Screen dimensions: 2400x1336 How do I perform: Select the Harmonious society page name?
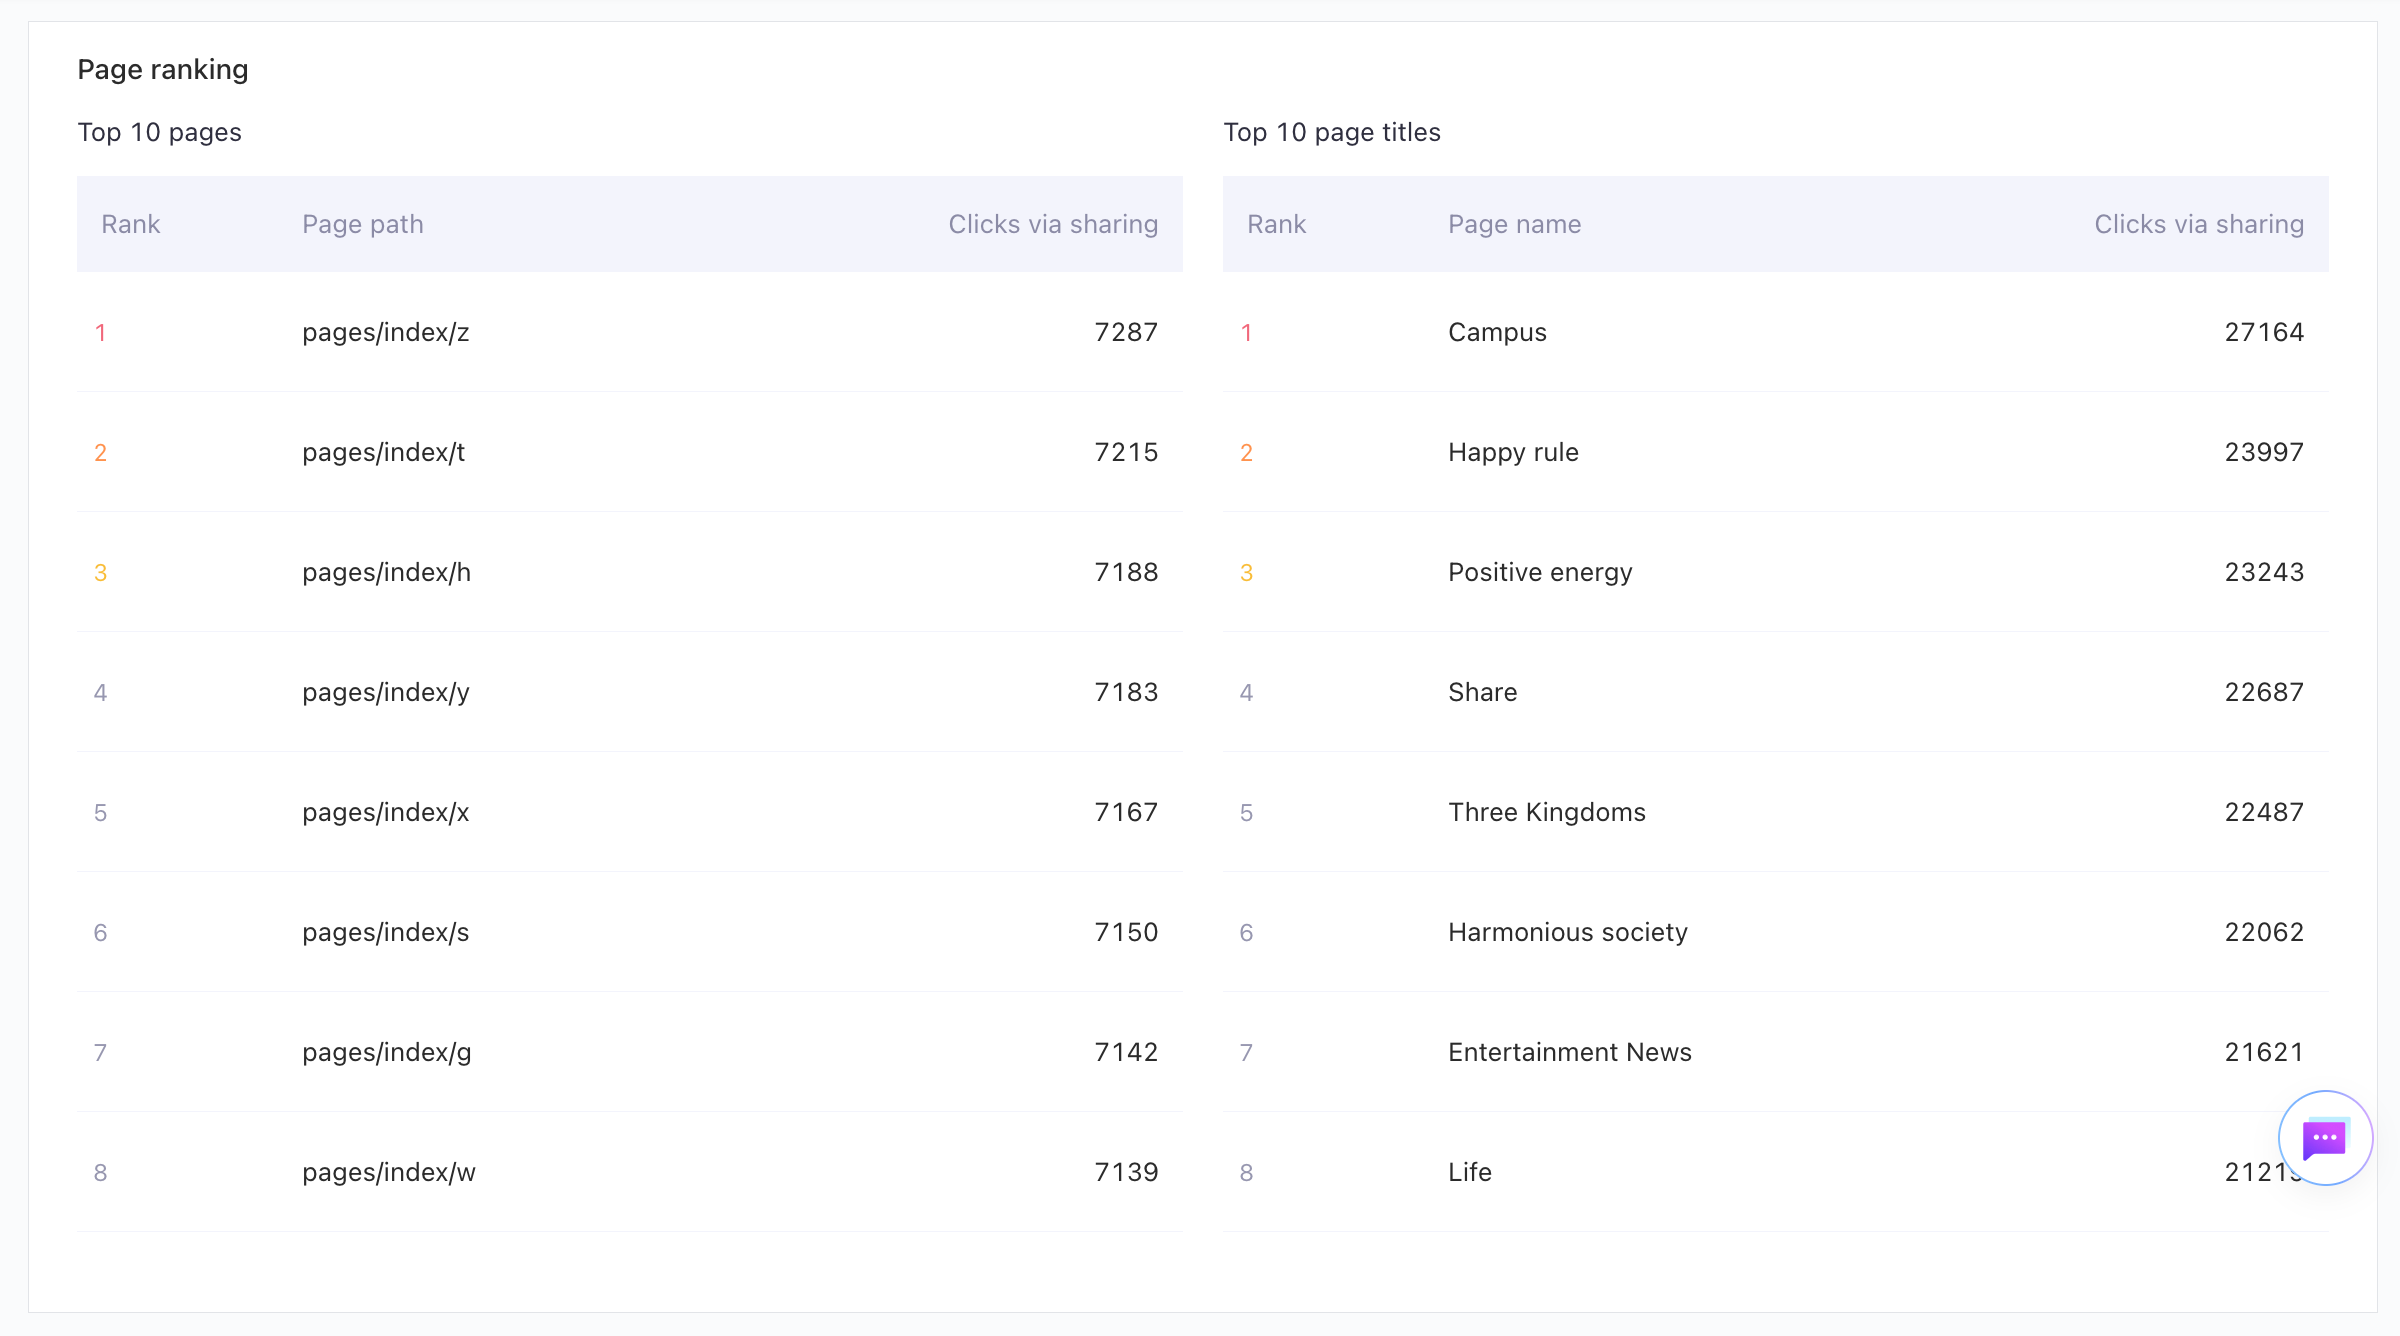coord(1568,932)
